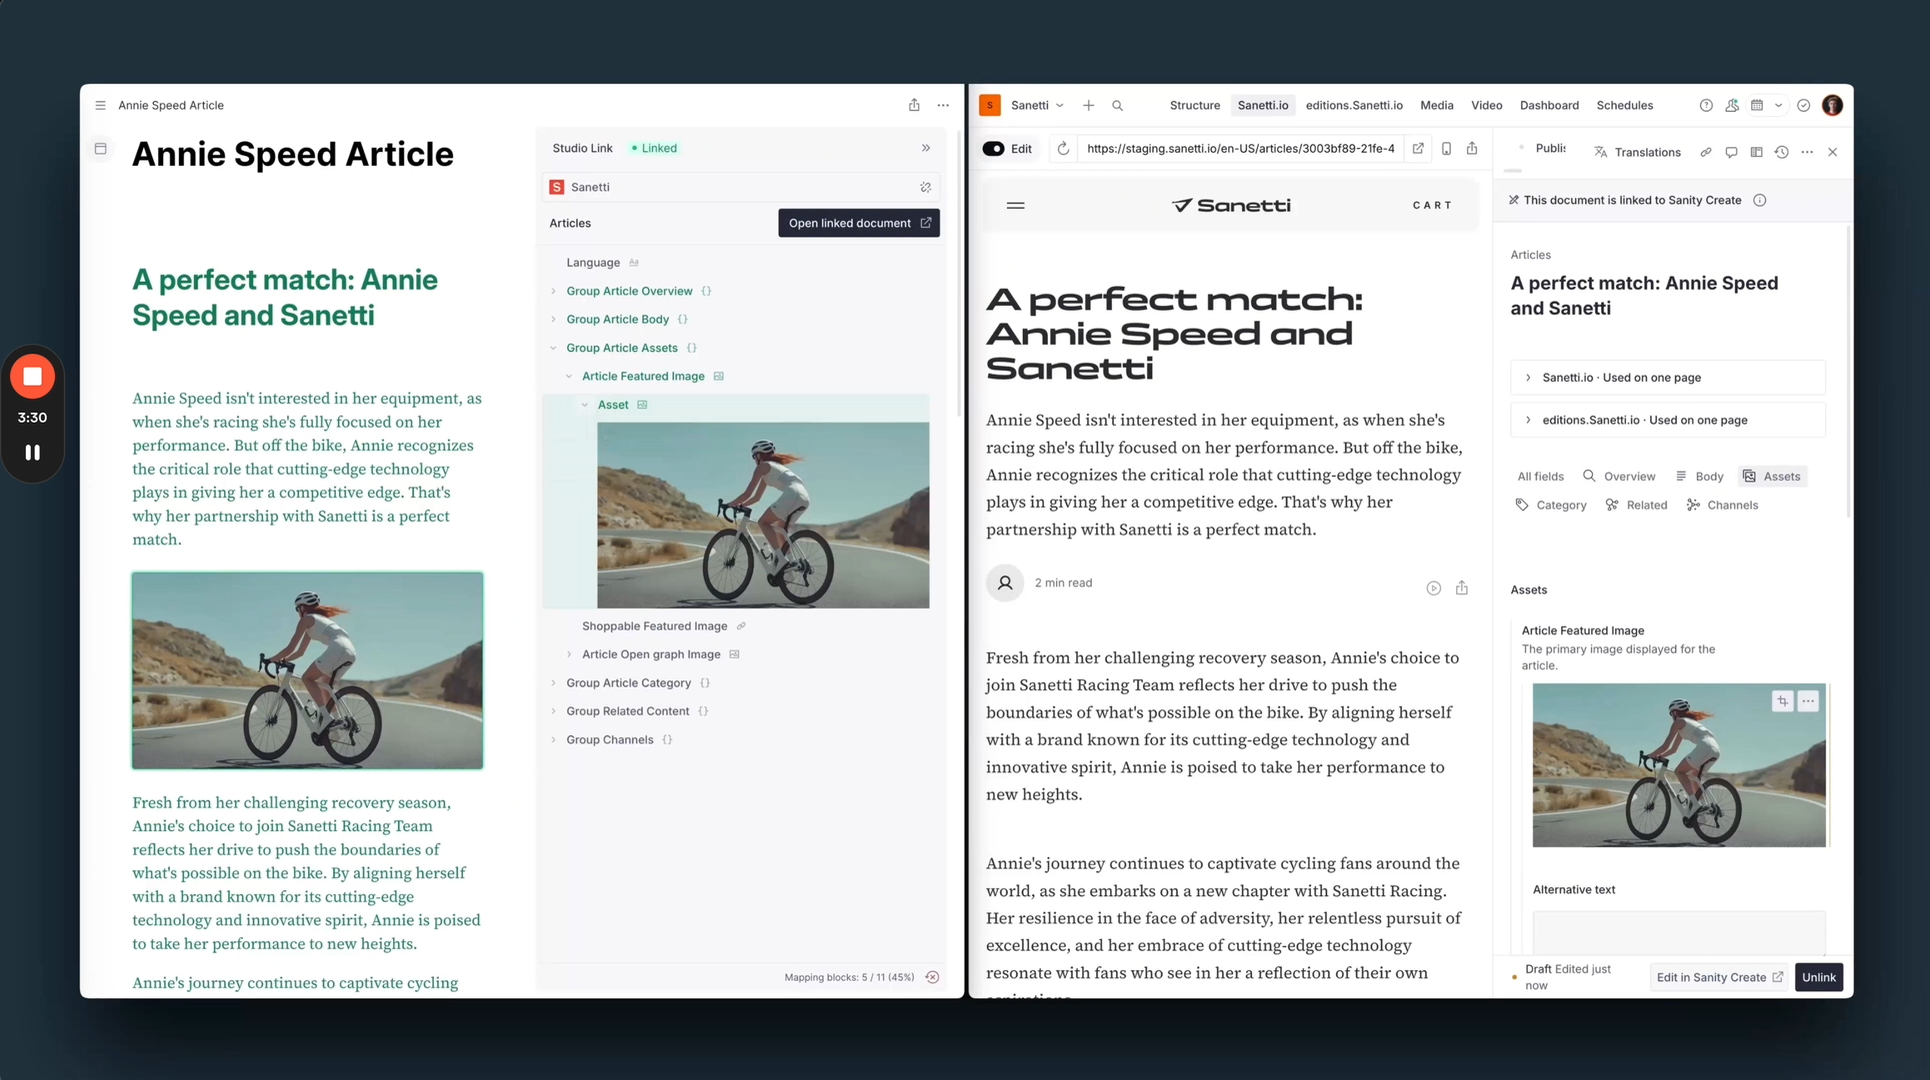Click the mobile preview icon

point(1446,149)
